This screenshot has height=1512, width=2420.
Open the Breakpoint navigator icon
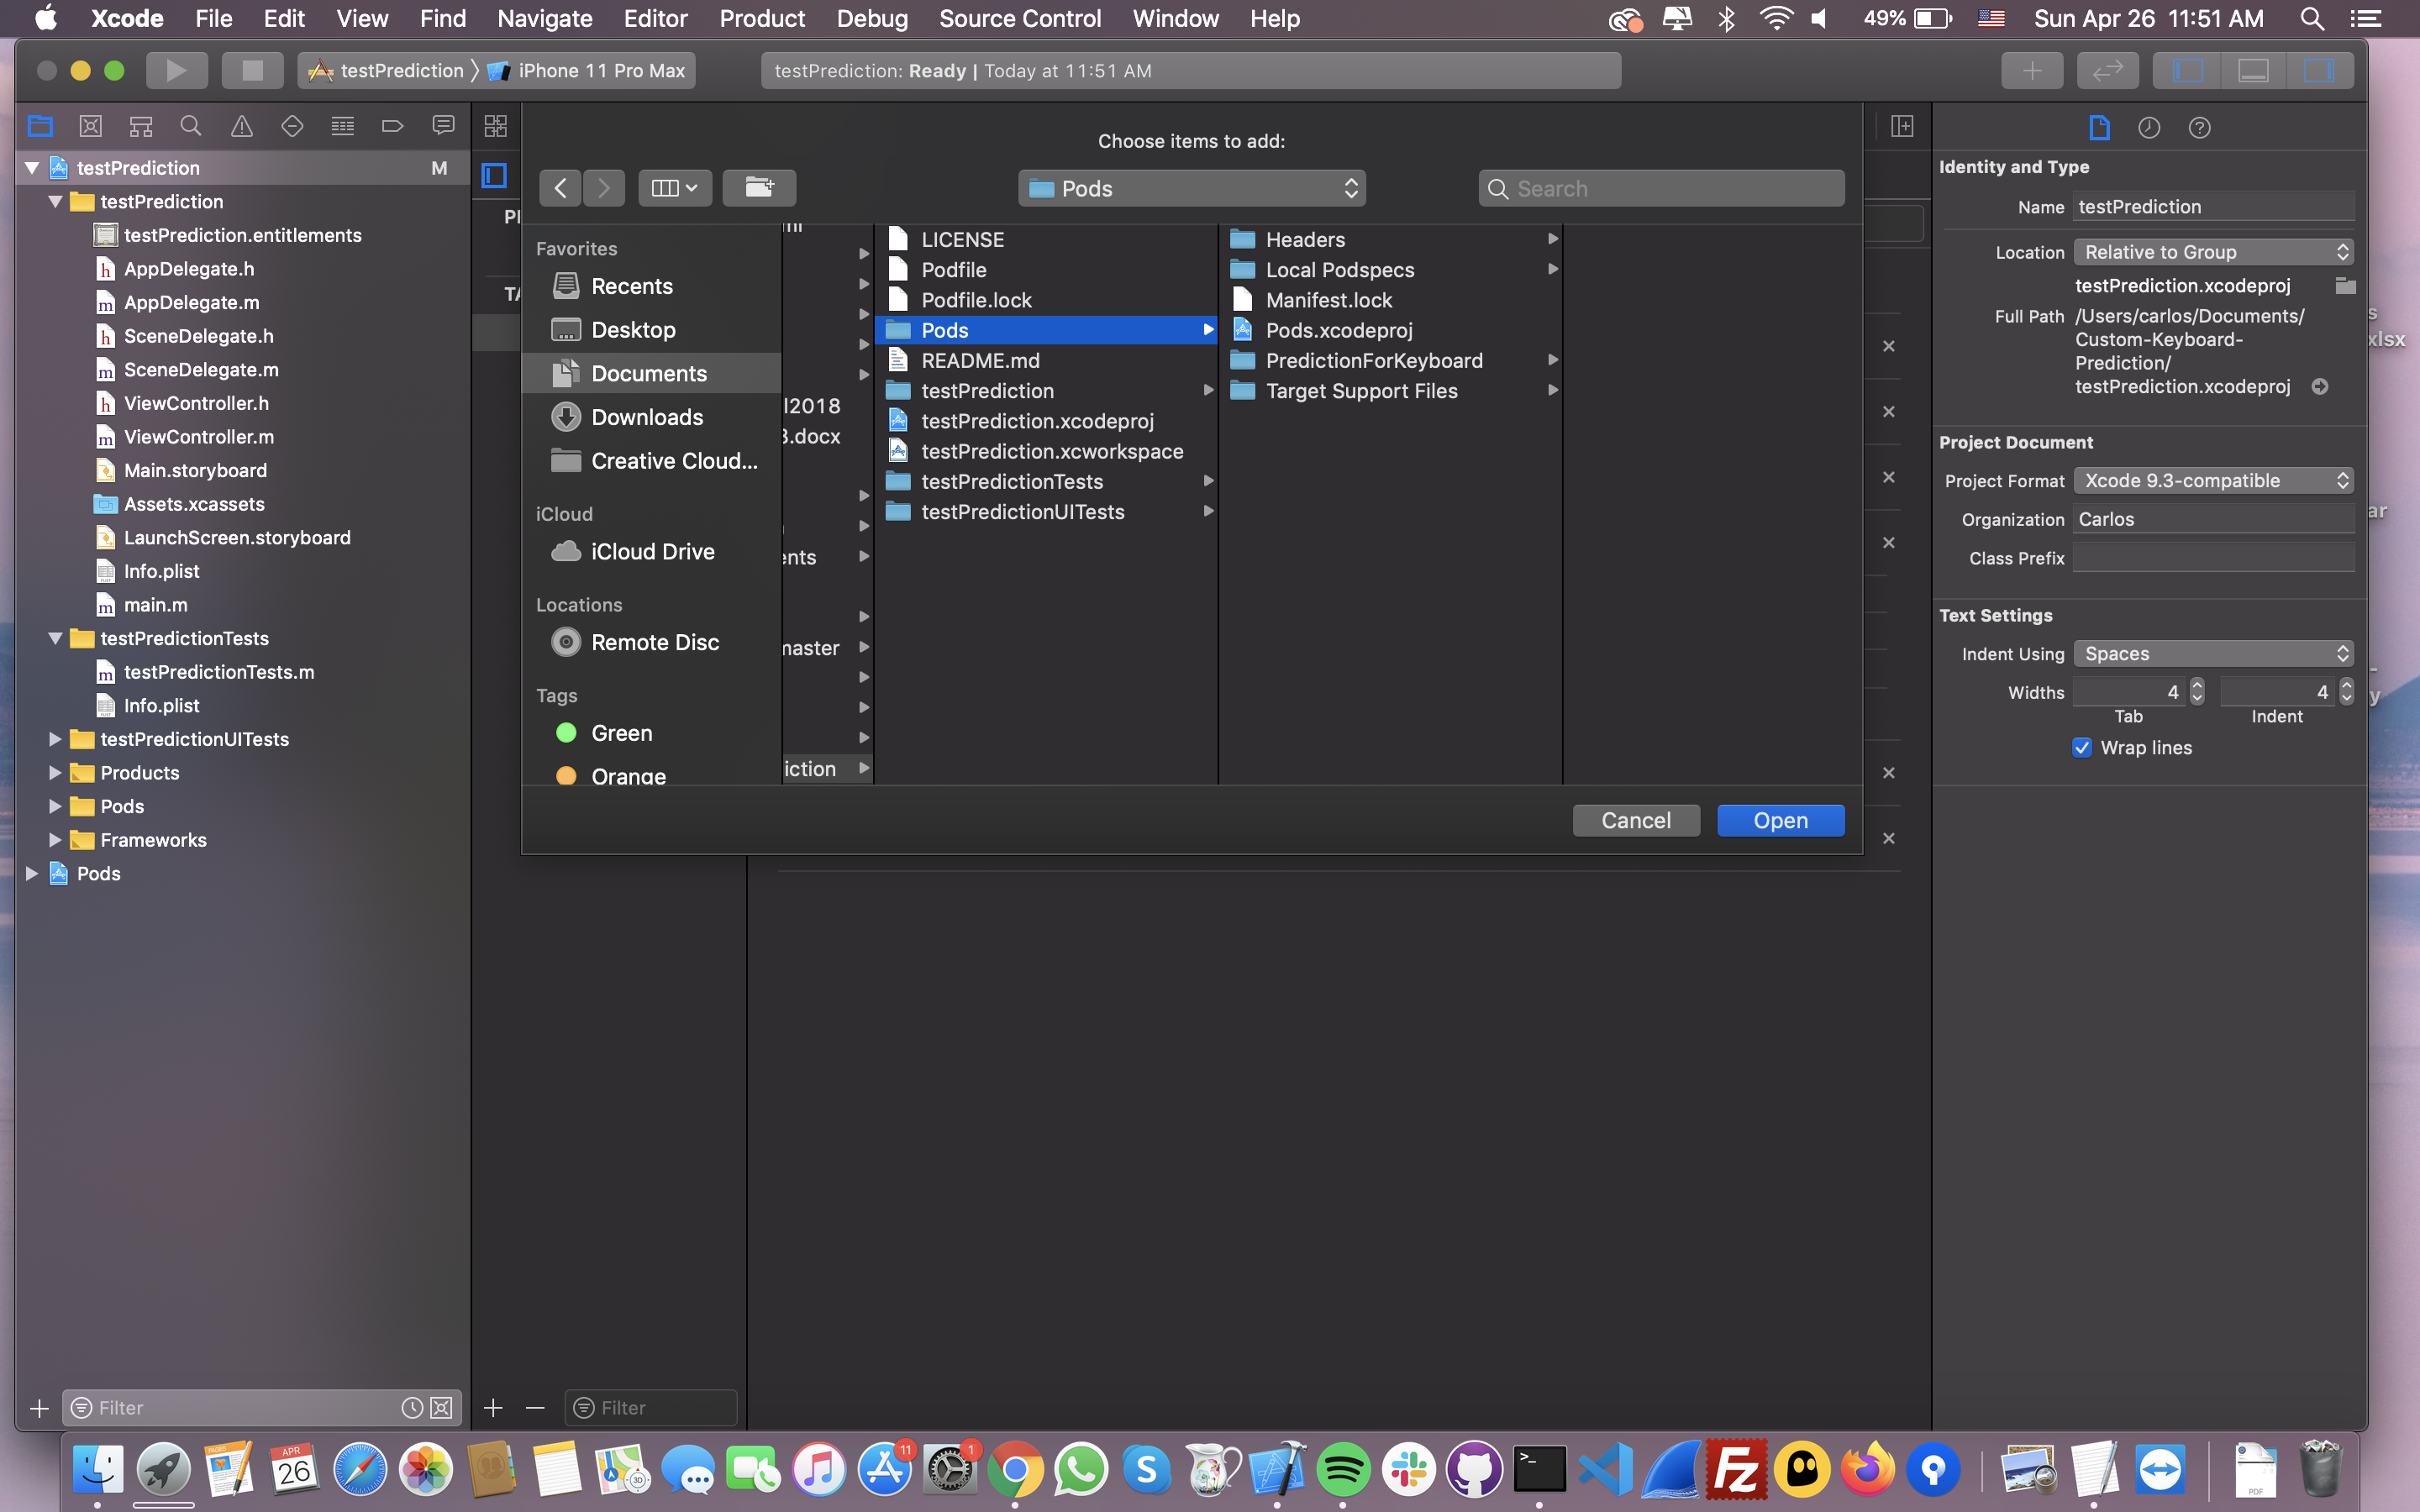(x=393, y=126)
